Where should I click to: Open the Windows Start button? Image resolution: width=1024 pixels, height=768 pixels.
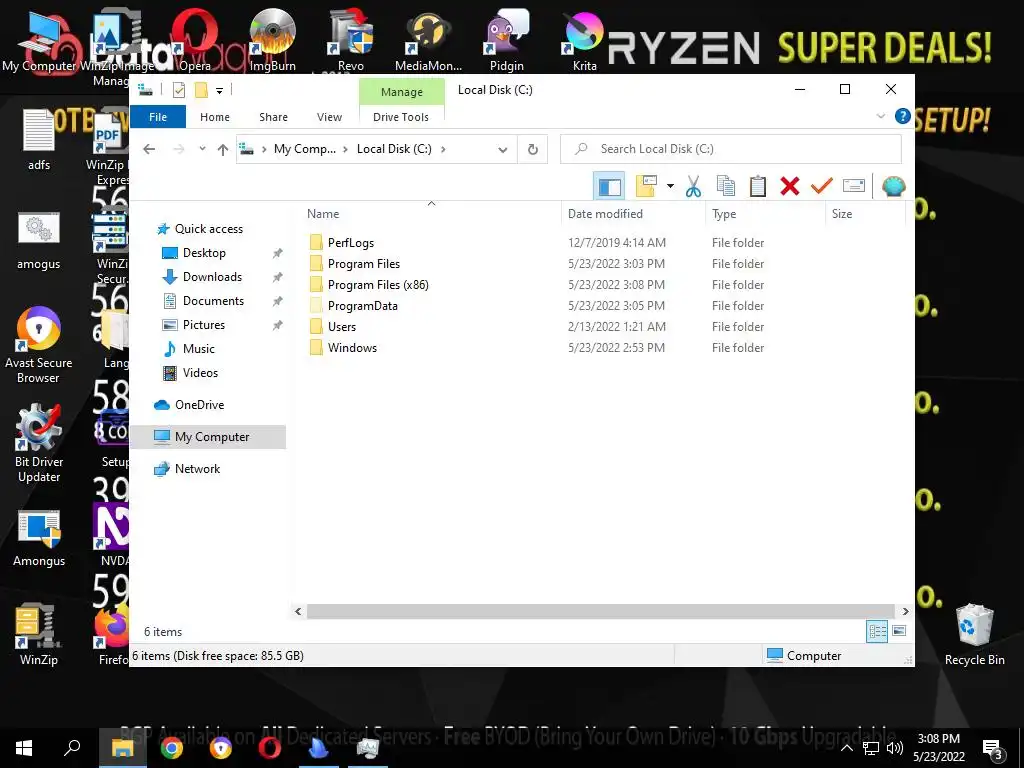tap(24, 748)
